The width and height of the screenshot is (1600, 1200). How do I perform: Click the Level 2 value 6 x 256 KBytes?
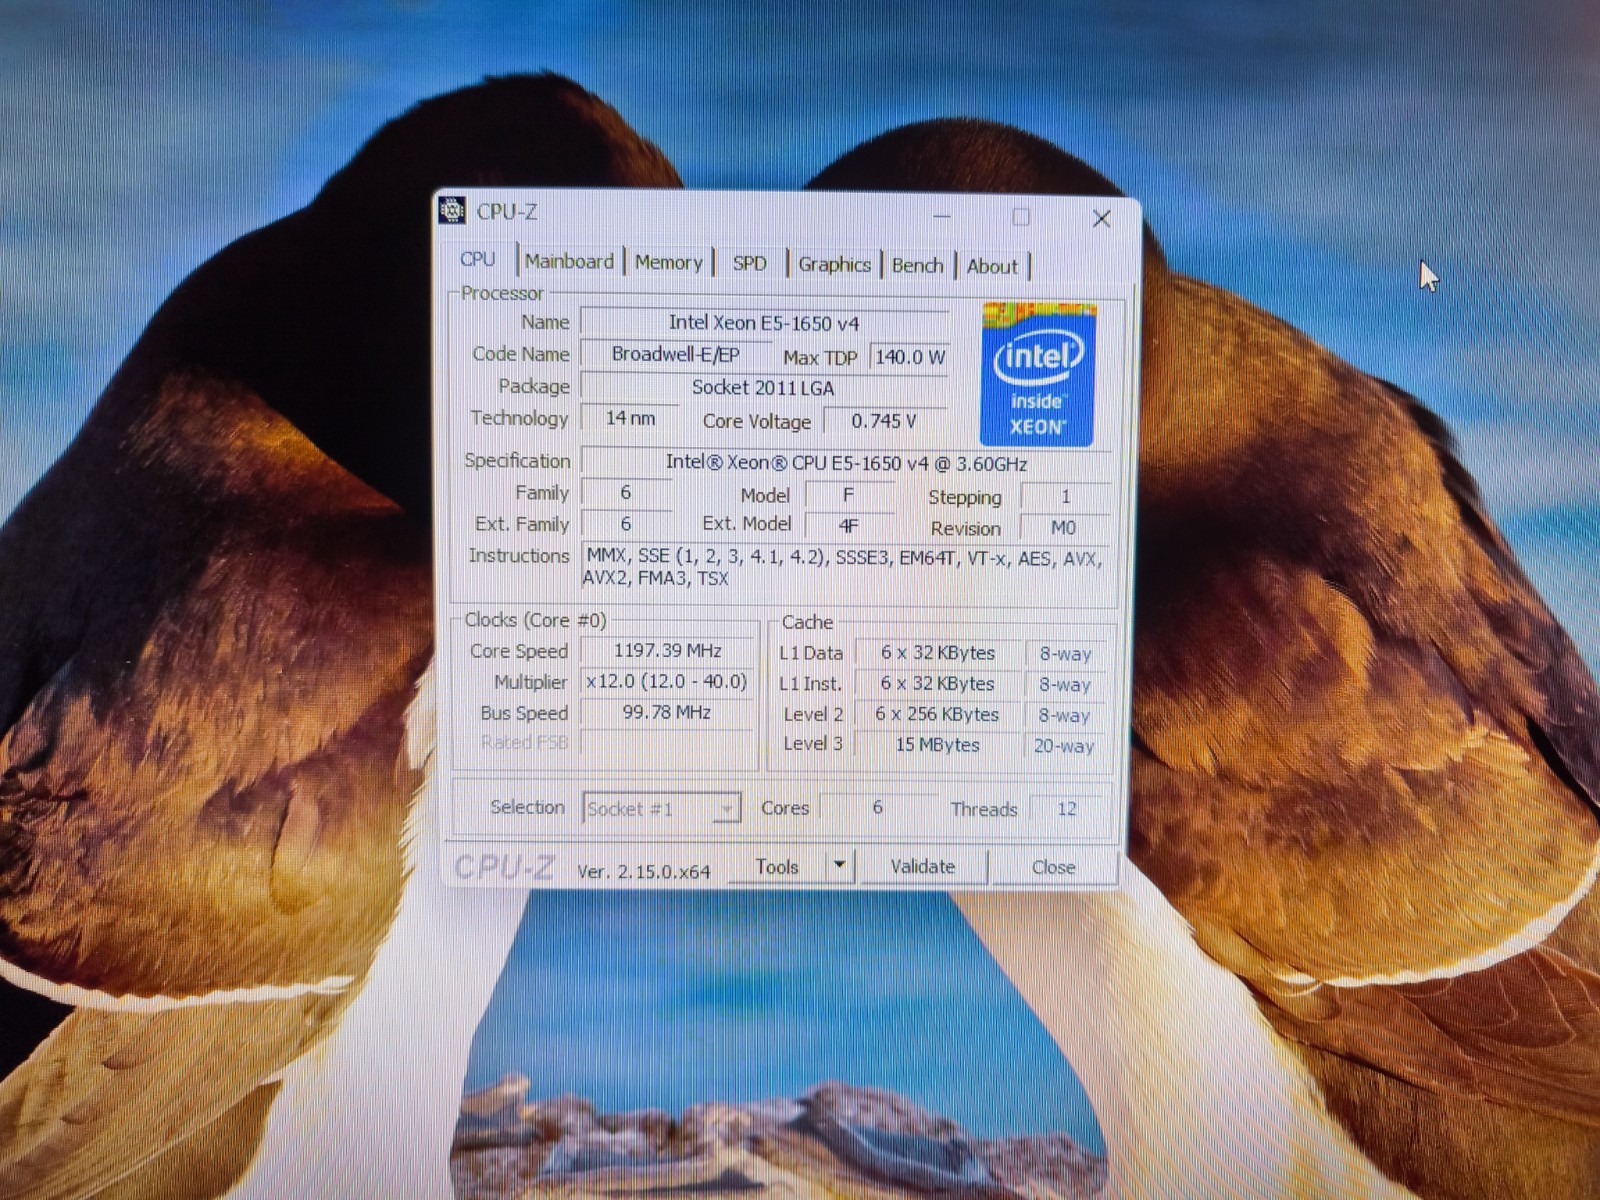(938, 715)
